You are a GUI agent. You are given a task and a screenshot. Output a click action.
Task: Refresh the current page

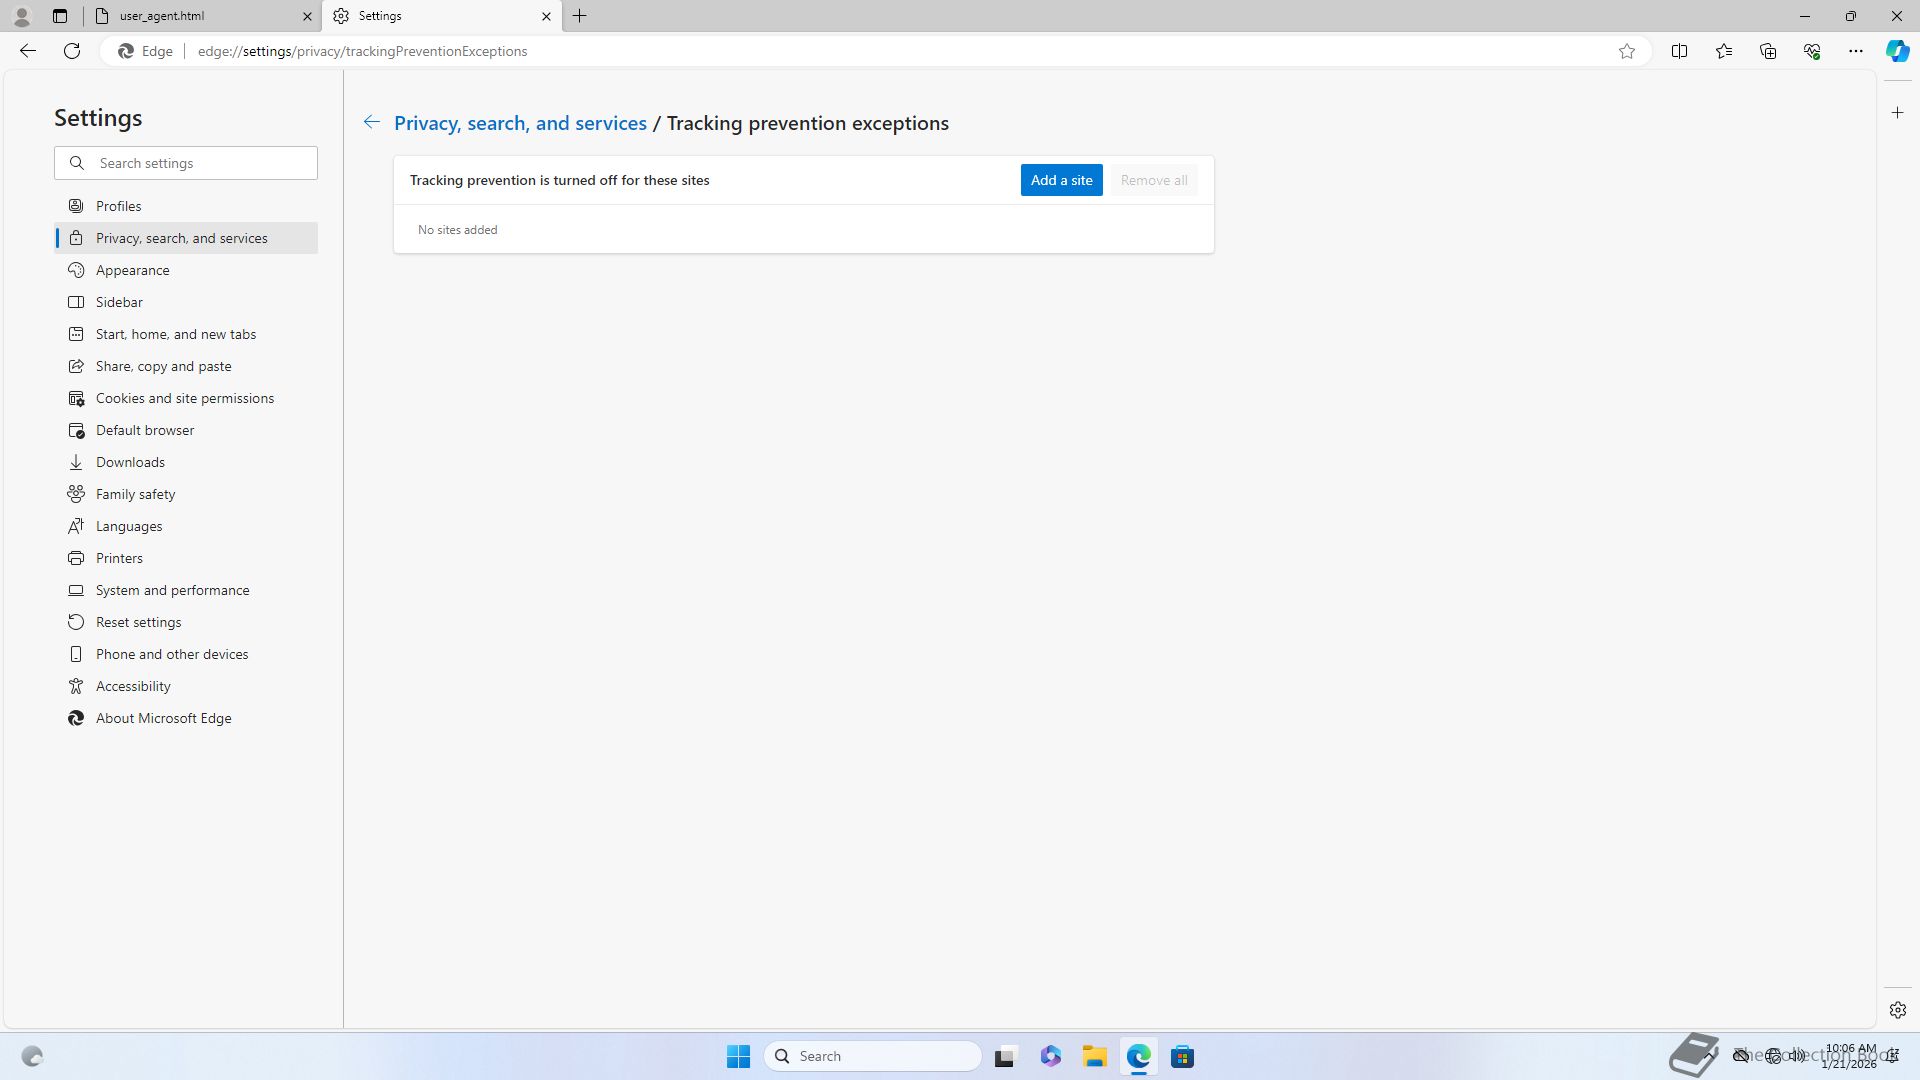pos(72,51)
